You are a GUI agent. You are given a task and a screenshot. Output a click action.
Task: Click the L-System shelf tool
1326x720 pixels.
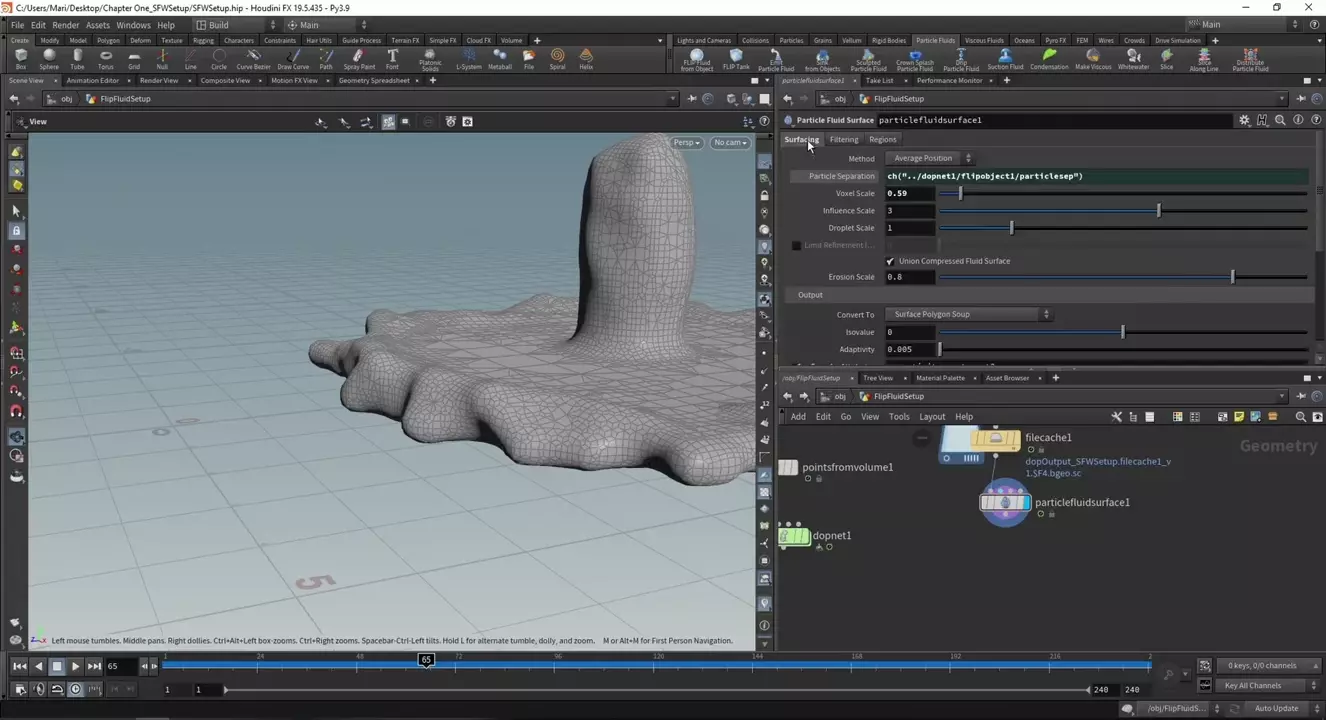(468, 59)
